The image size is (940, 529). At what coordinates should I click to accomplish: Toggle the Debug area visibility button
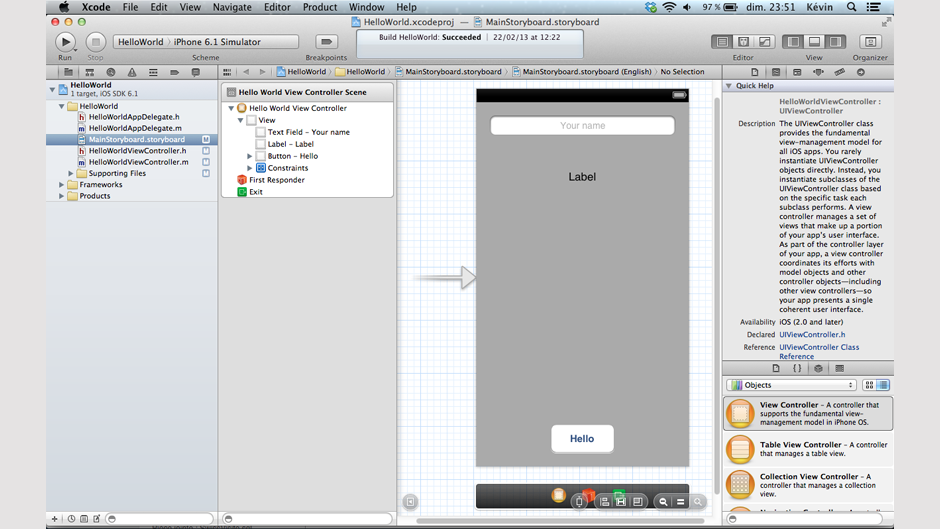pyautogui.click(x=814, y=42)
